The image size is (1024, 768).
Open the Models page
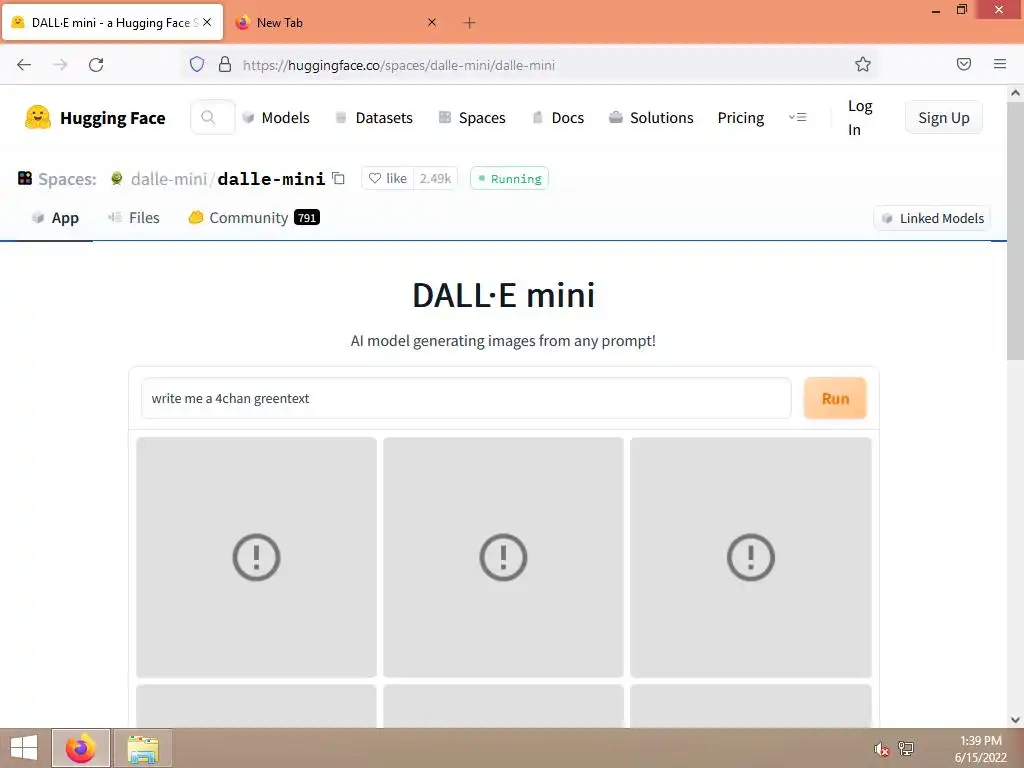(x=276, y=118)
